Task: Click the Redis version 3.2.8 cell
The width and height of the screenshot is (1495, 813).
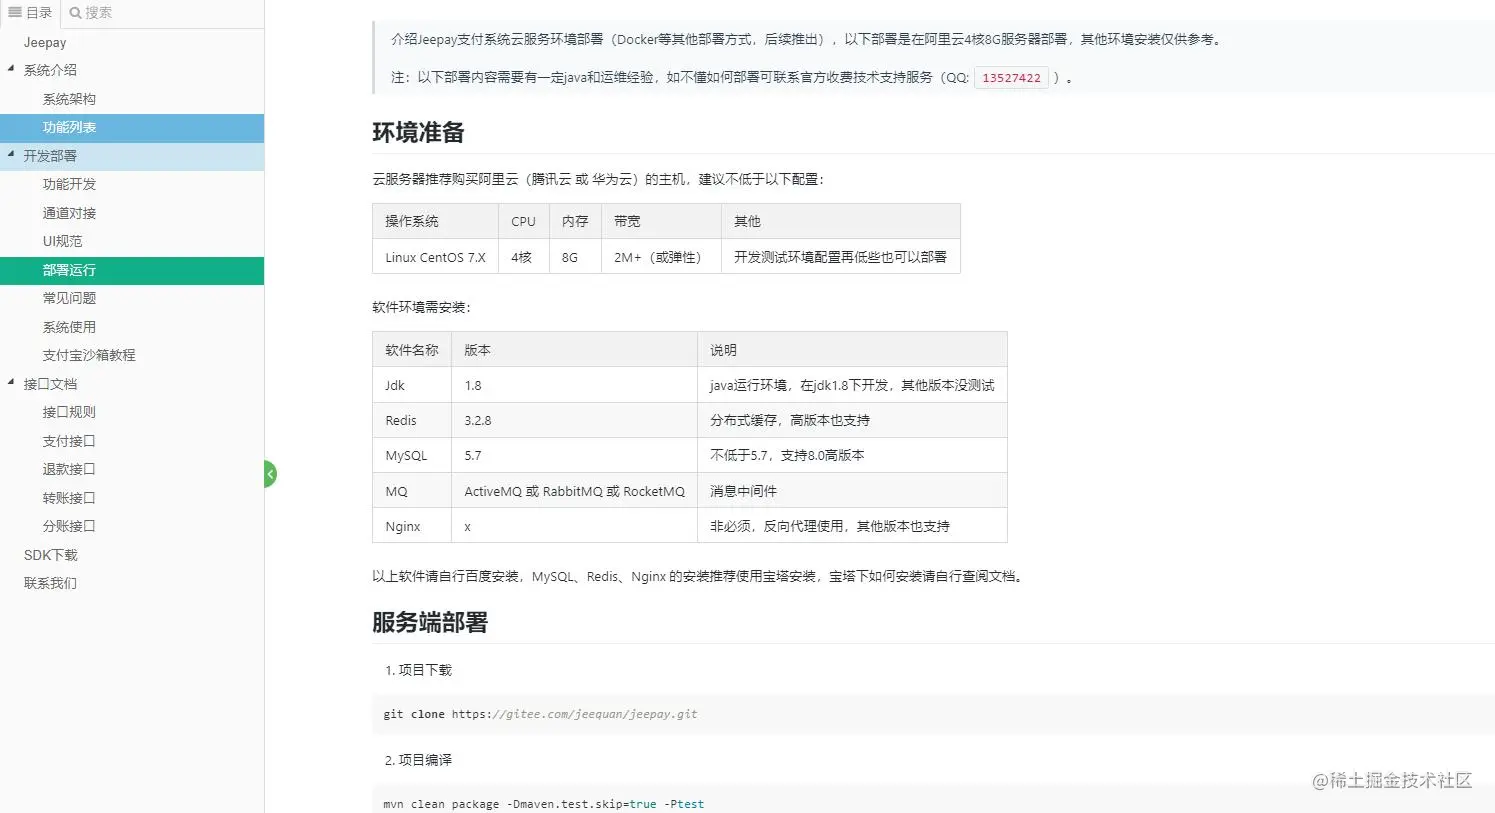Action: [x=574, y=420]
